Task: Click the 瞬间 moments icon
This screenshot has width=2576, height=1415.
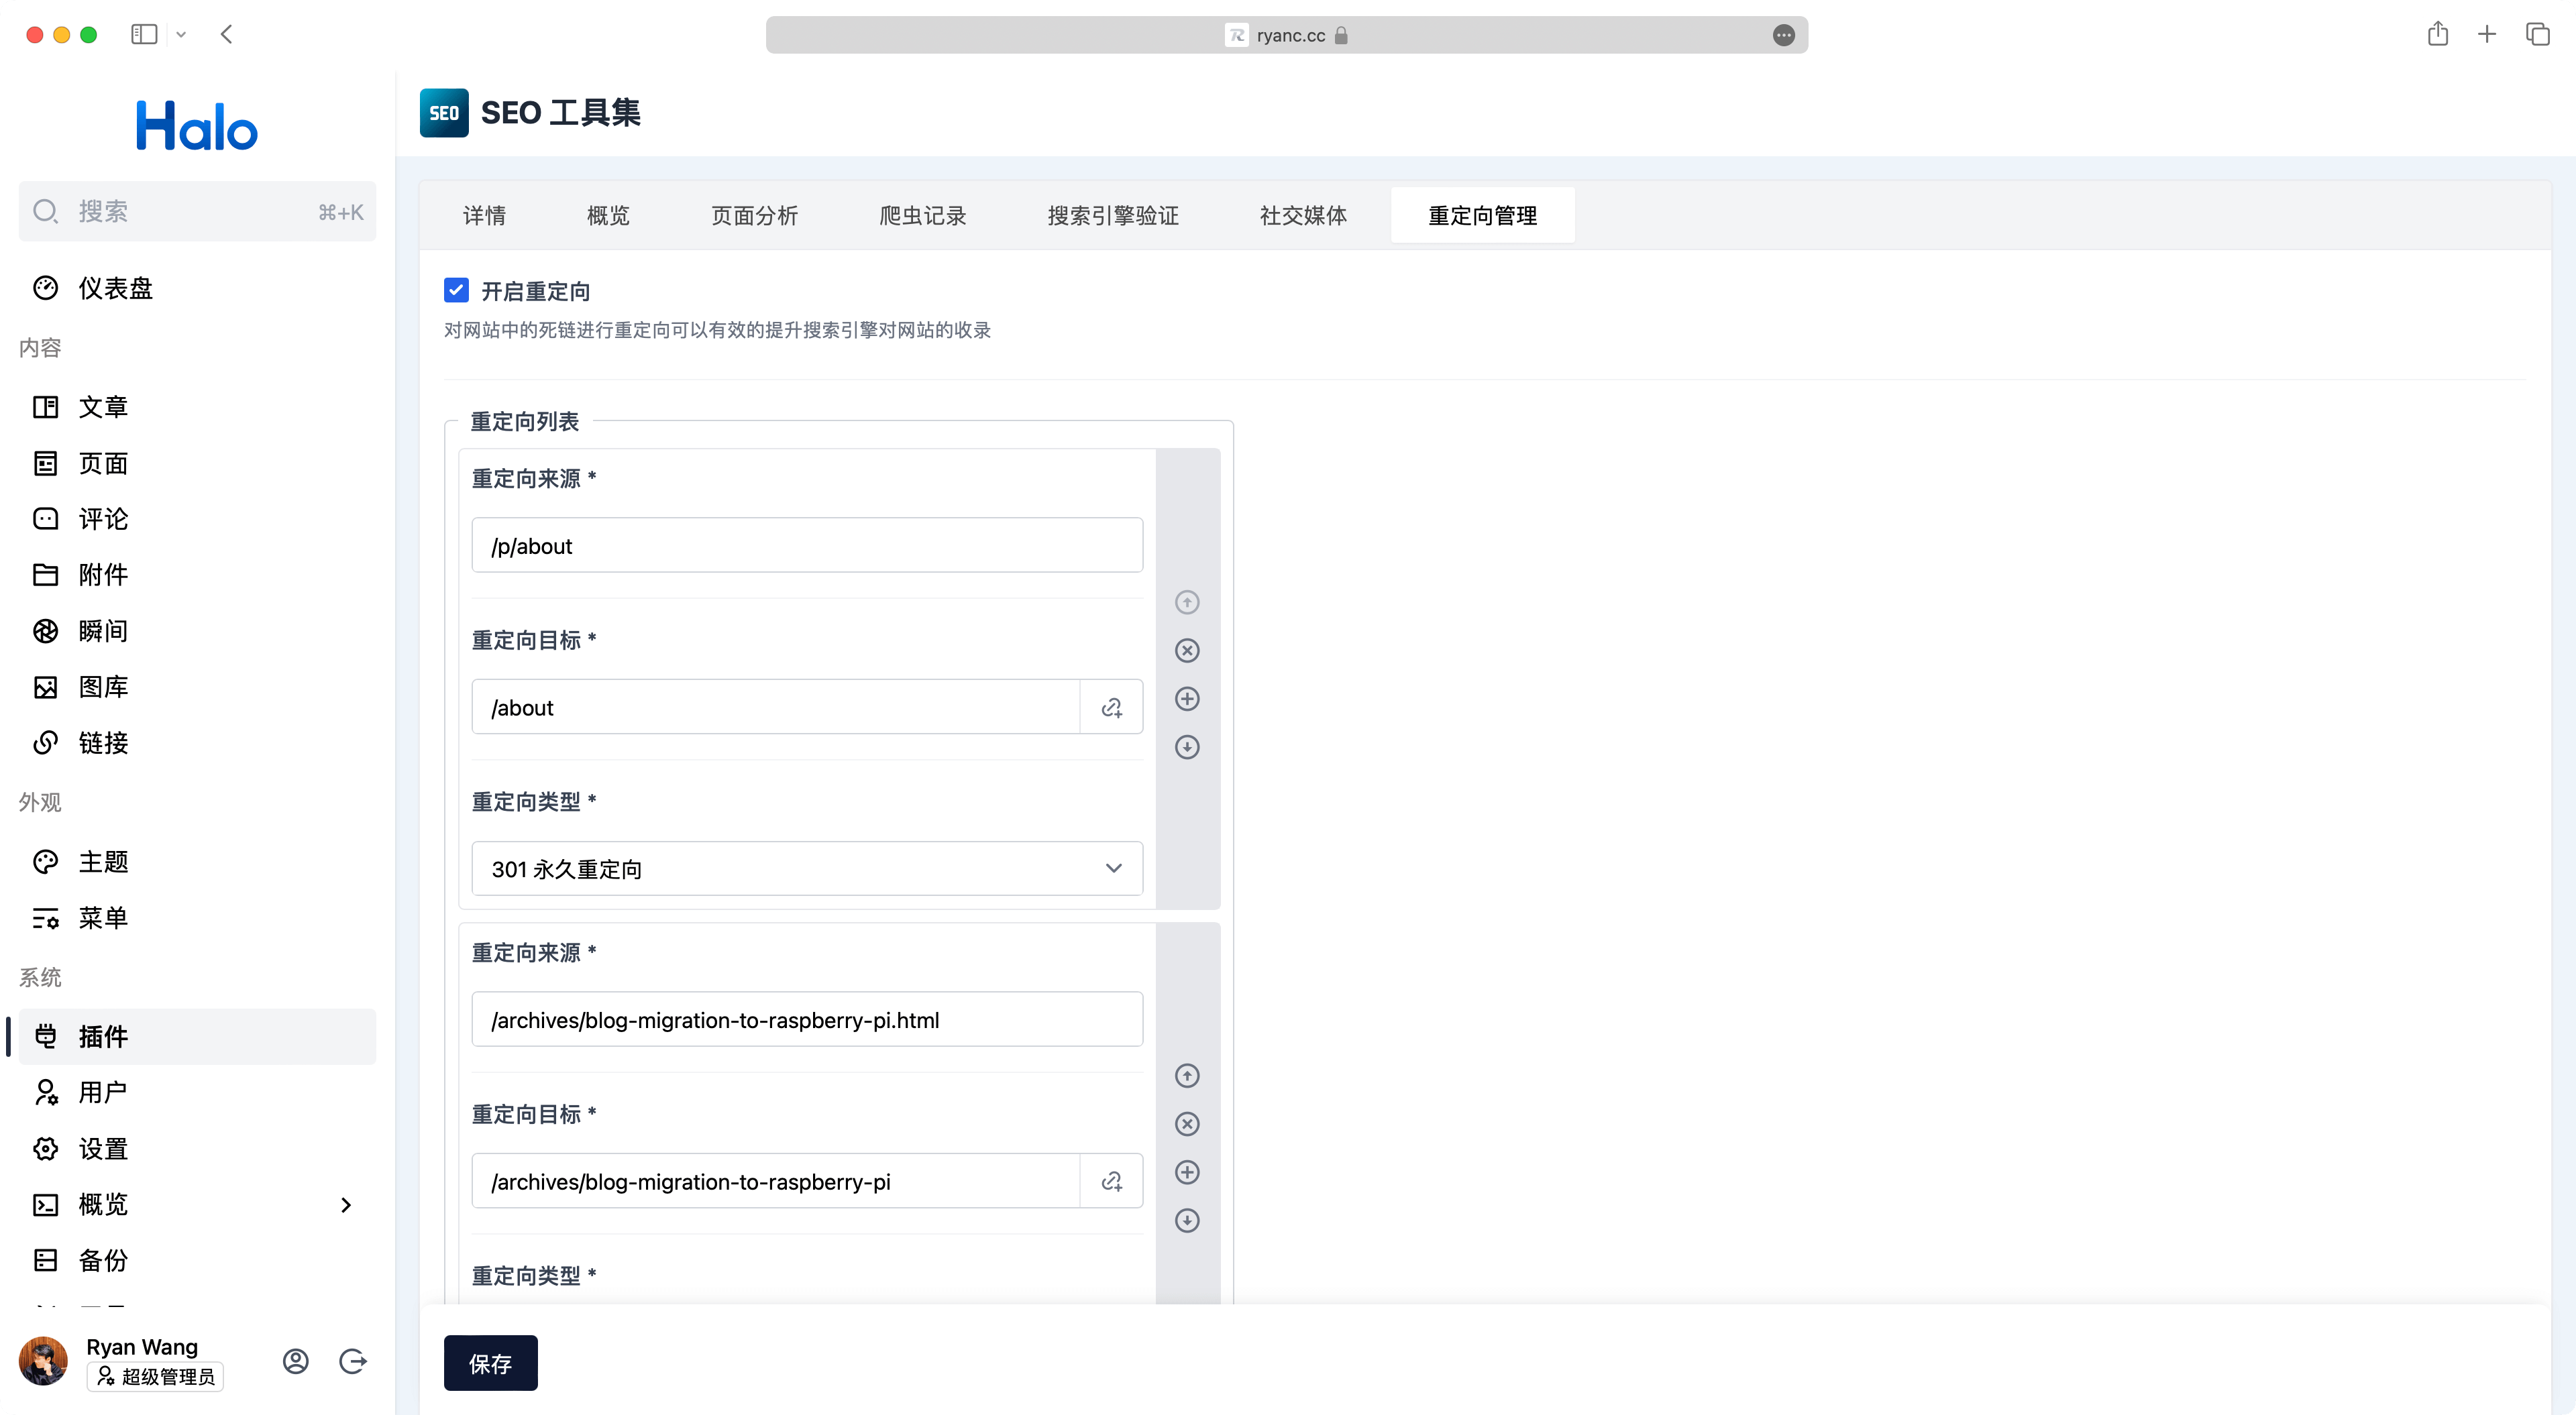Action: pos(47,629)
